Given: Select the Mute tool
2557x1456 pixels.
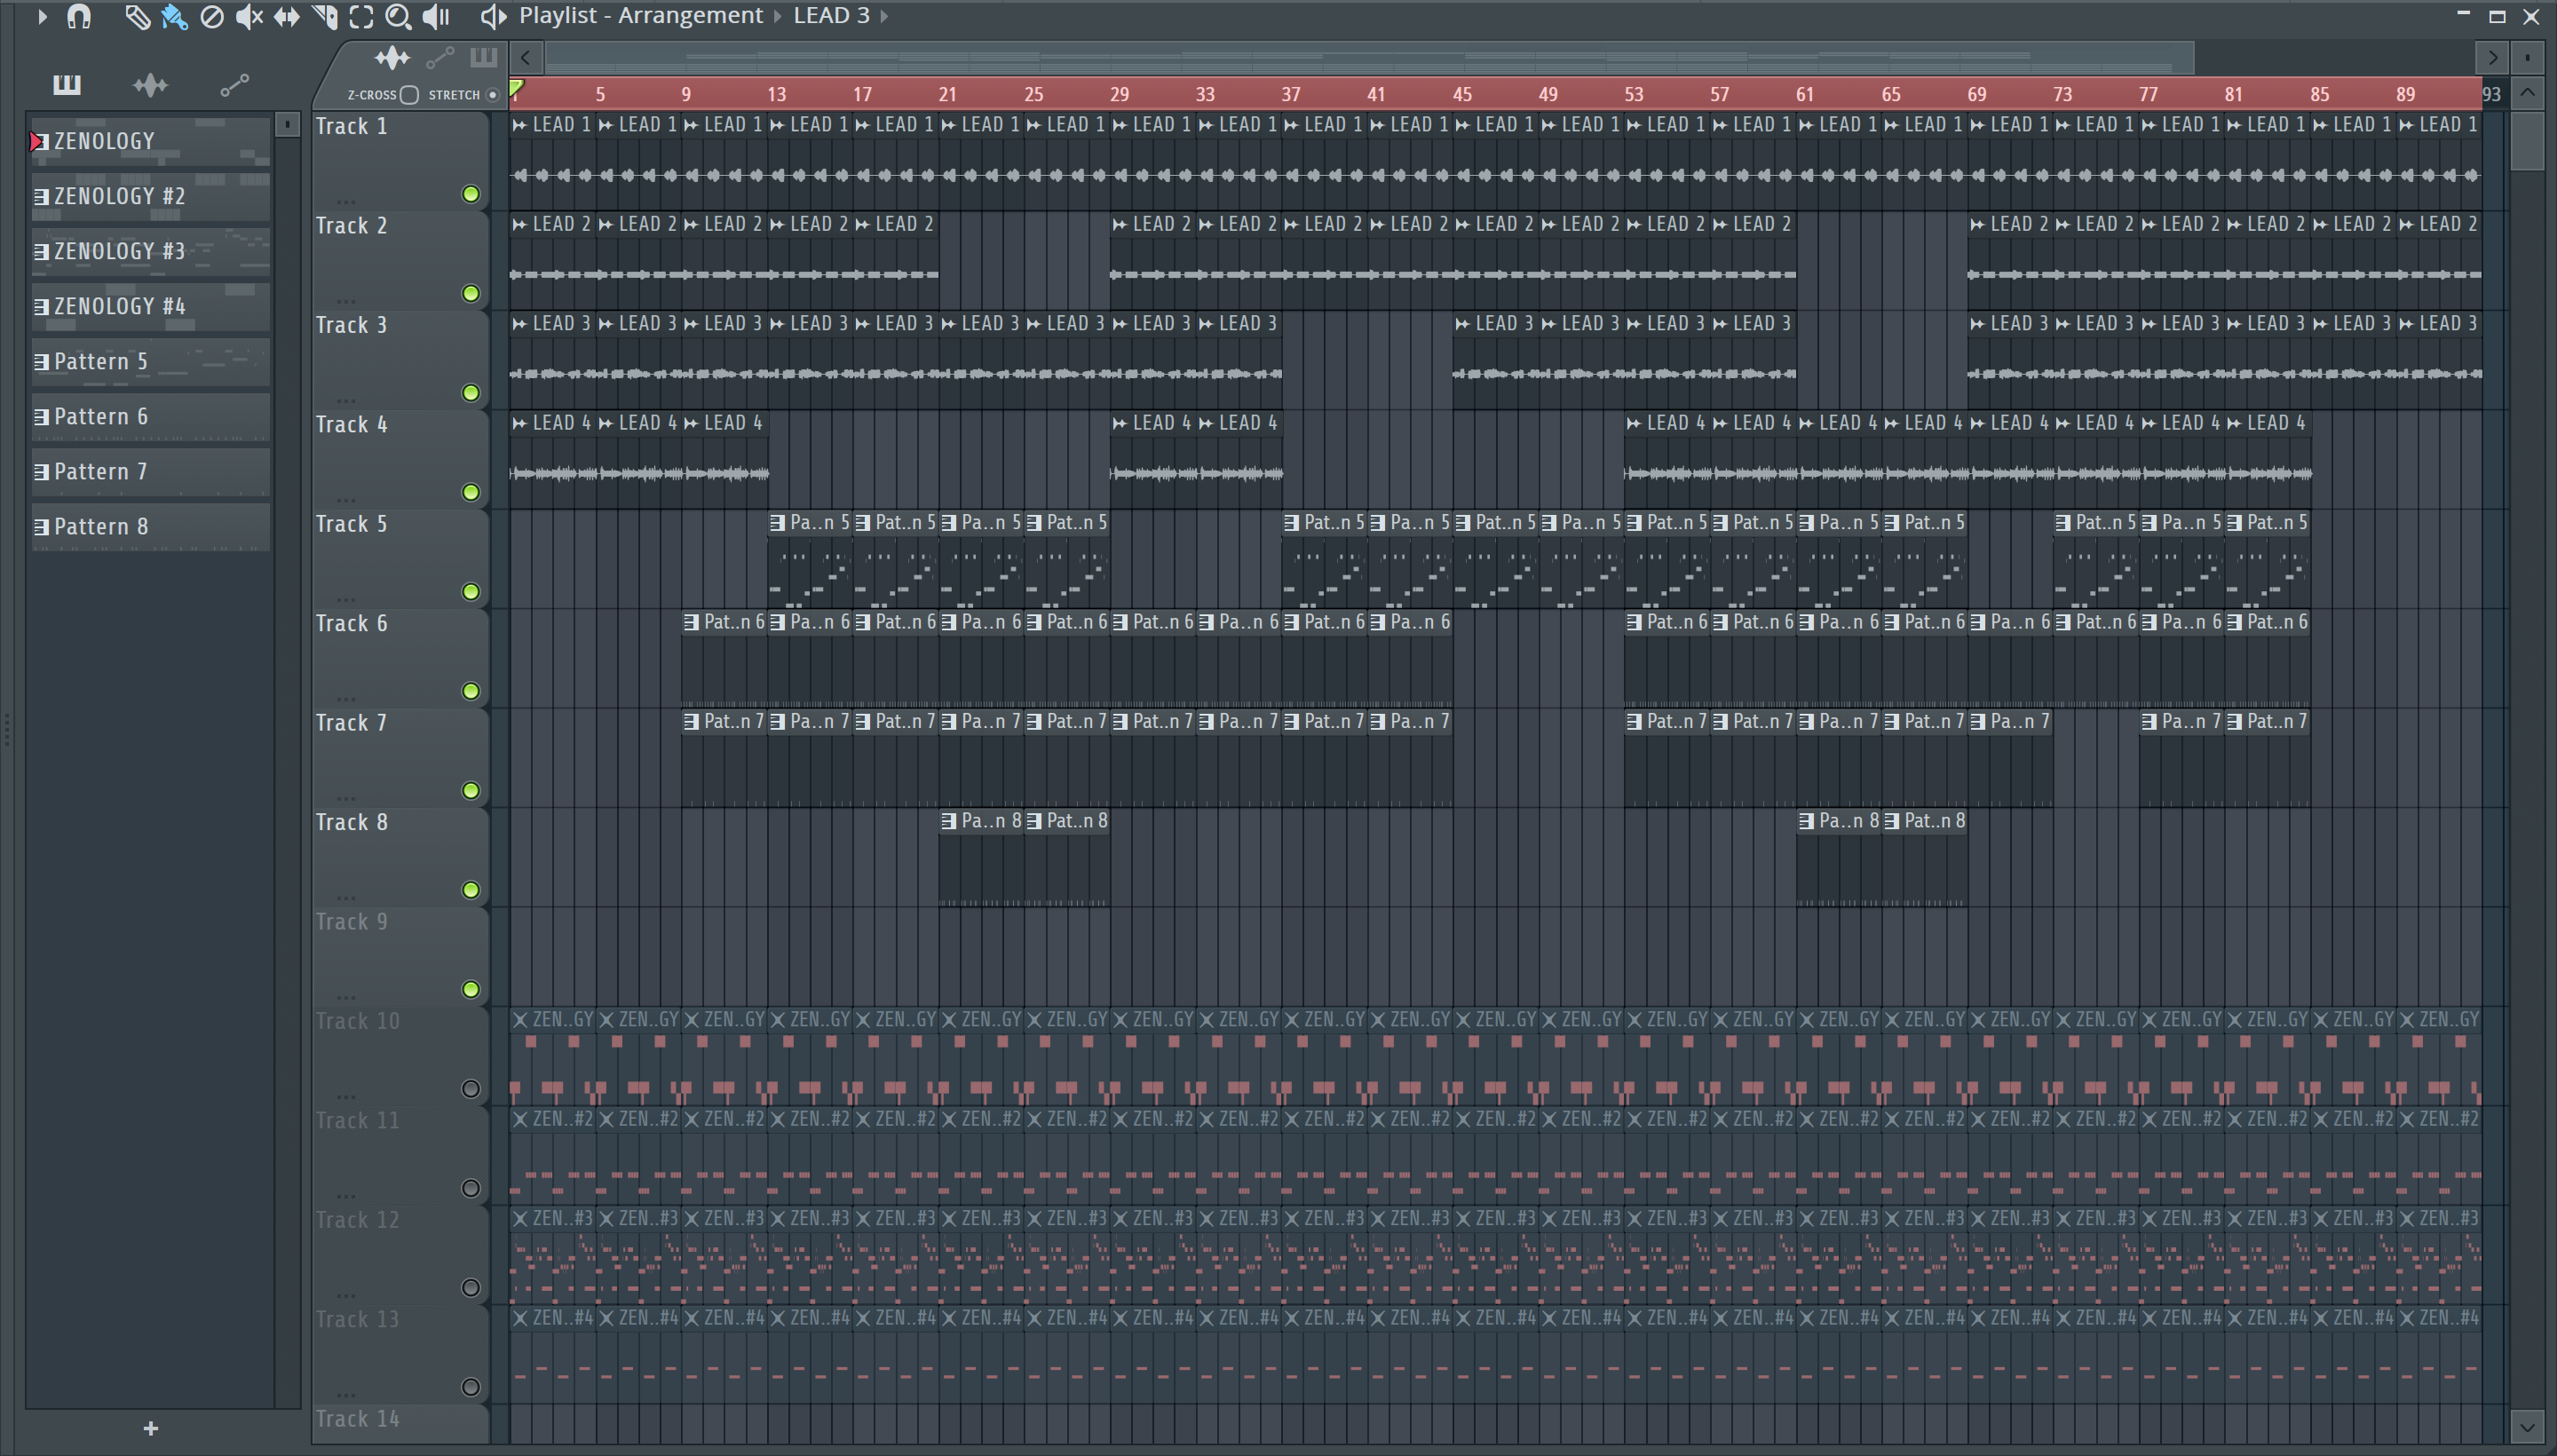Looking at the screenshot, I should point(249,17).
